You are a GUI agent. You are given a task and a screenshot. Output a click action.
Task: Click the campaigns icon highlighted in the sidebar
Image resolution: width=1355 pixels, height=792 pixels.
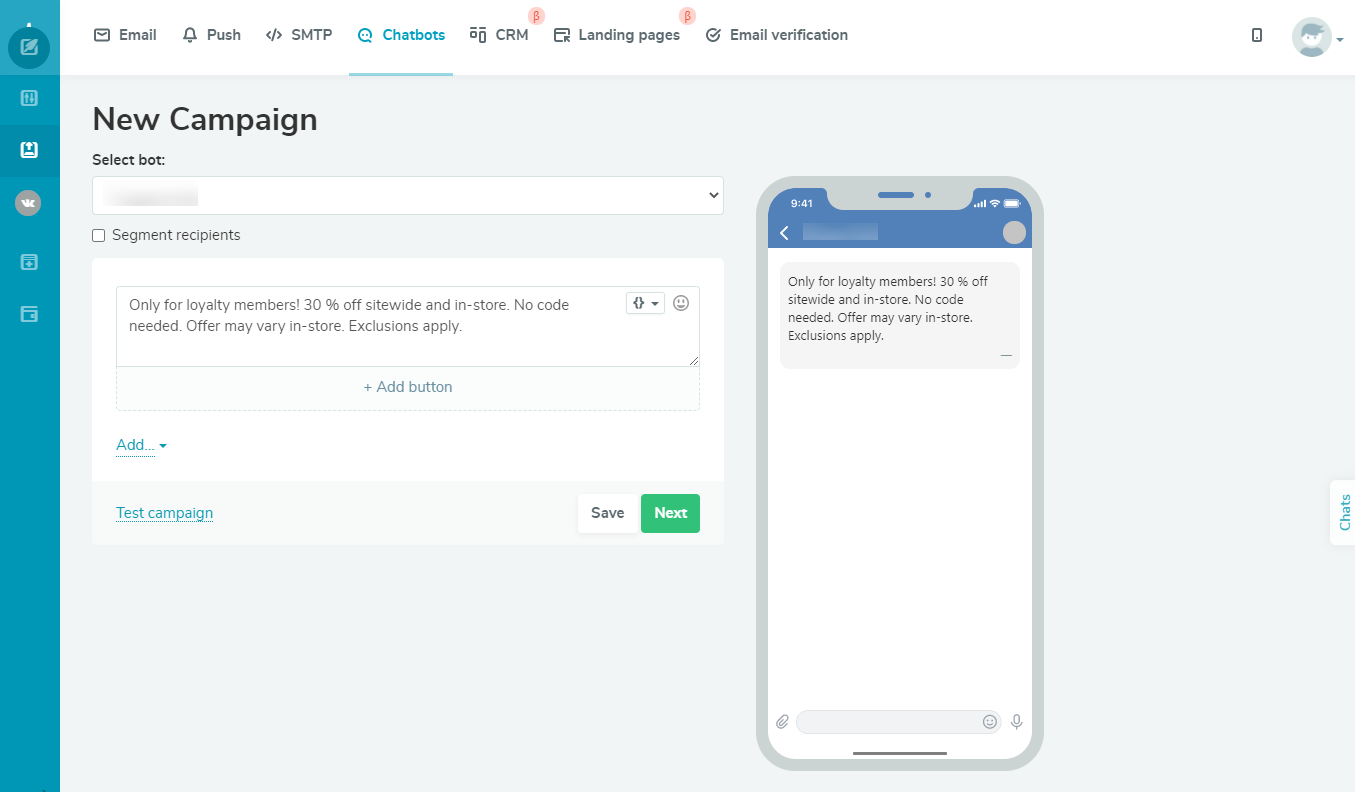pos(29,150)
